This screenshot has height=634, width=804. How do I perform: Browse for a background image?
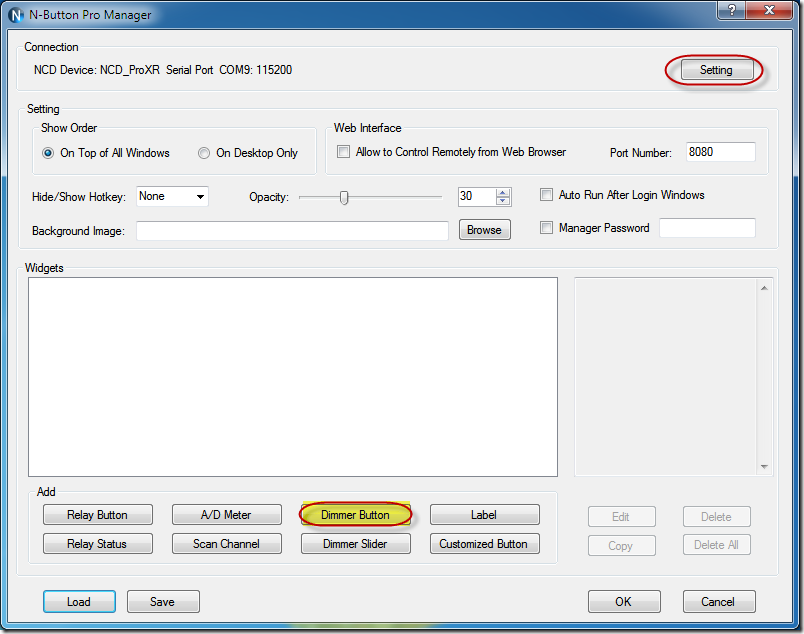pos(485,230)
